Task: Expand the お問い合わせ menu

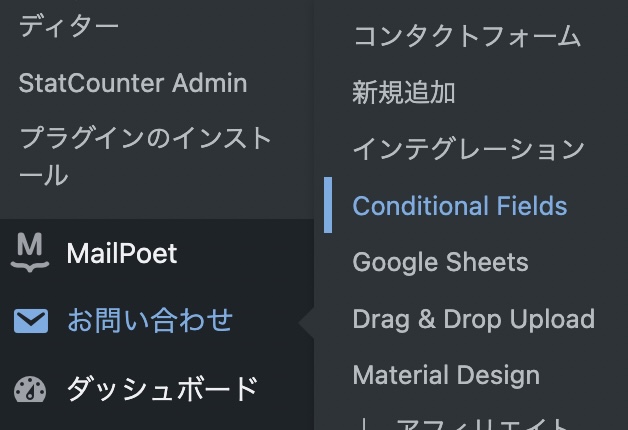Action: point(149,321)
